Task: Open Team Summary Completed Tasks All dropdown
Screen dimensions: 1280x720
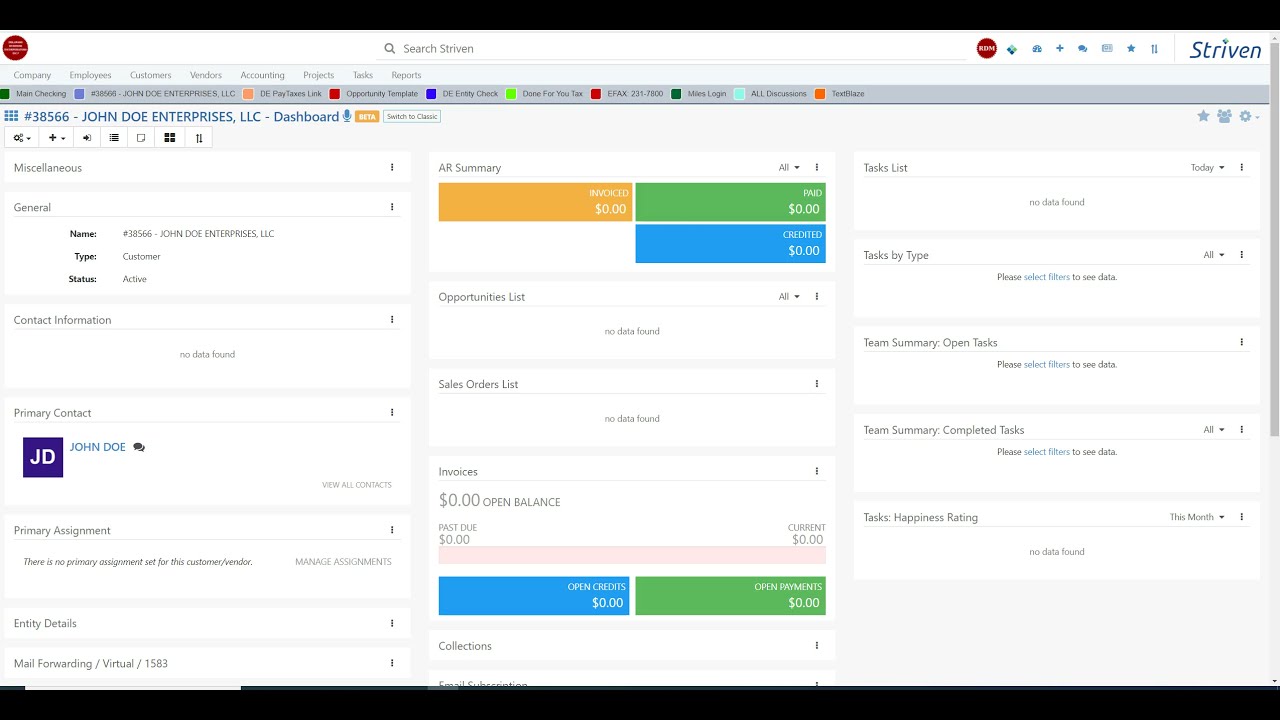Action: coord(1214,430)
